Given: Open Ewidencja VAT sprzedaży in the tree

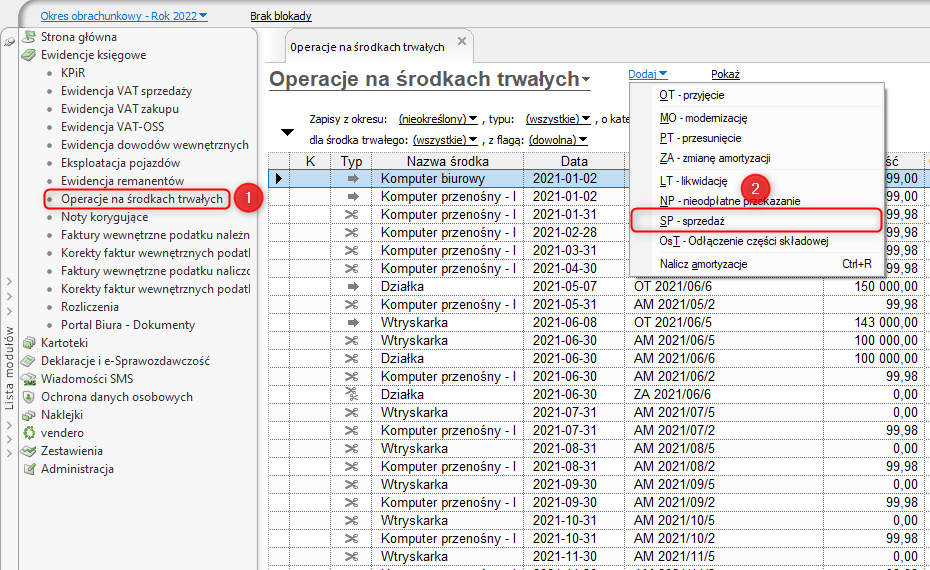Looking at the screenshot, I should point(126,91).
